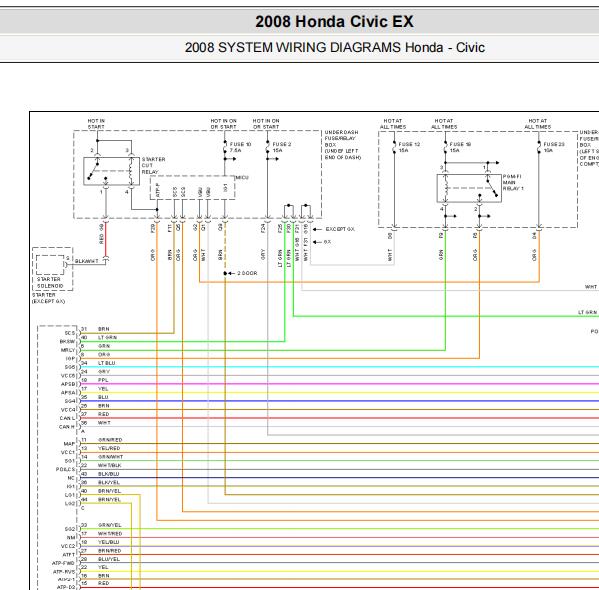The width and height of the screenshot is (599, 590).
Task: Select the PGM-FI Main Relay 1 symbol
Action: pyautogui.click(x=469, y=188)
